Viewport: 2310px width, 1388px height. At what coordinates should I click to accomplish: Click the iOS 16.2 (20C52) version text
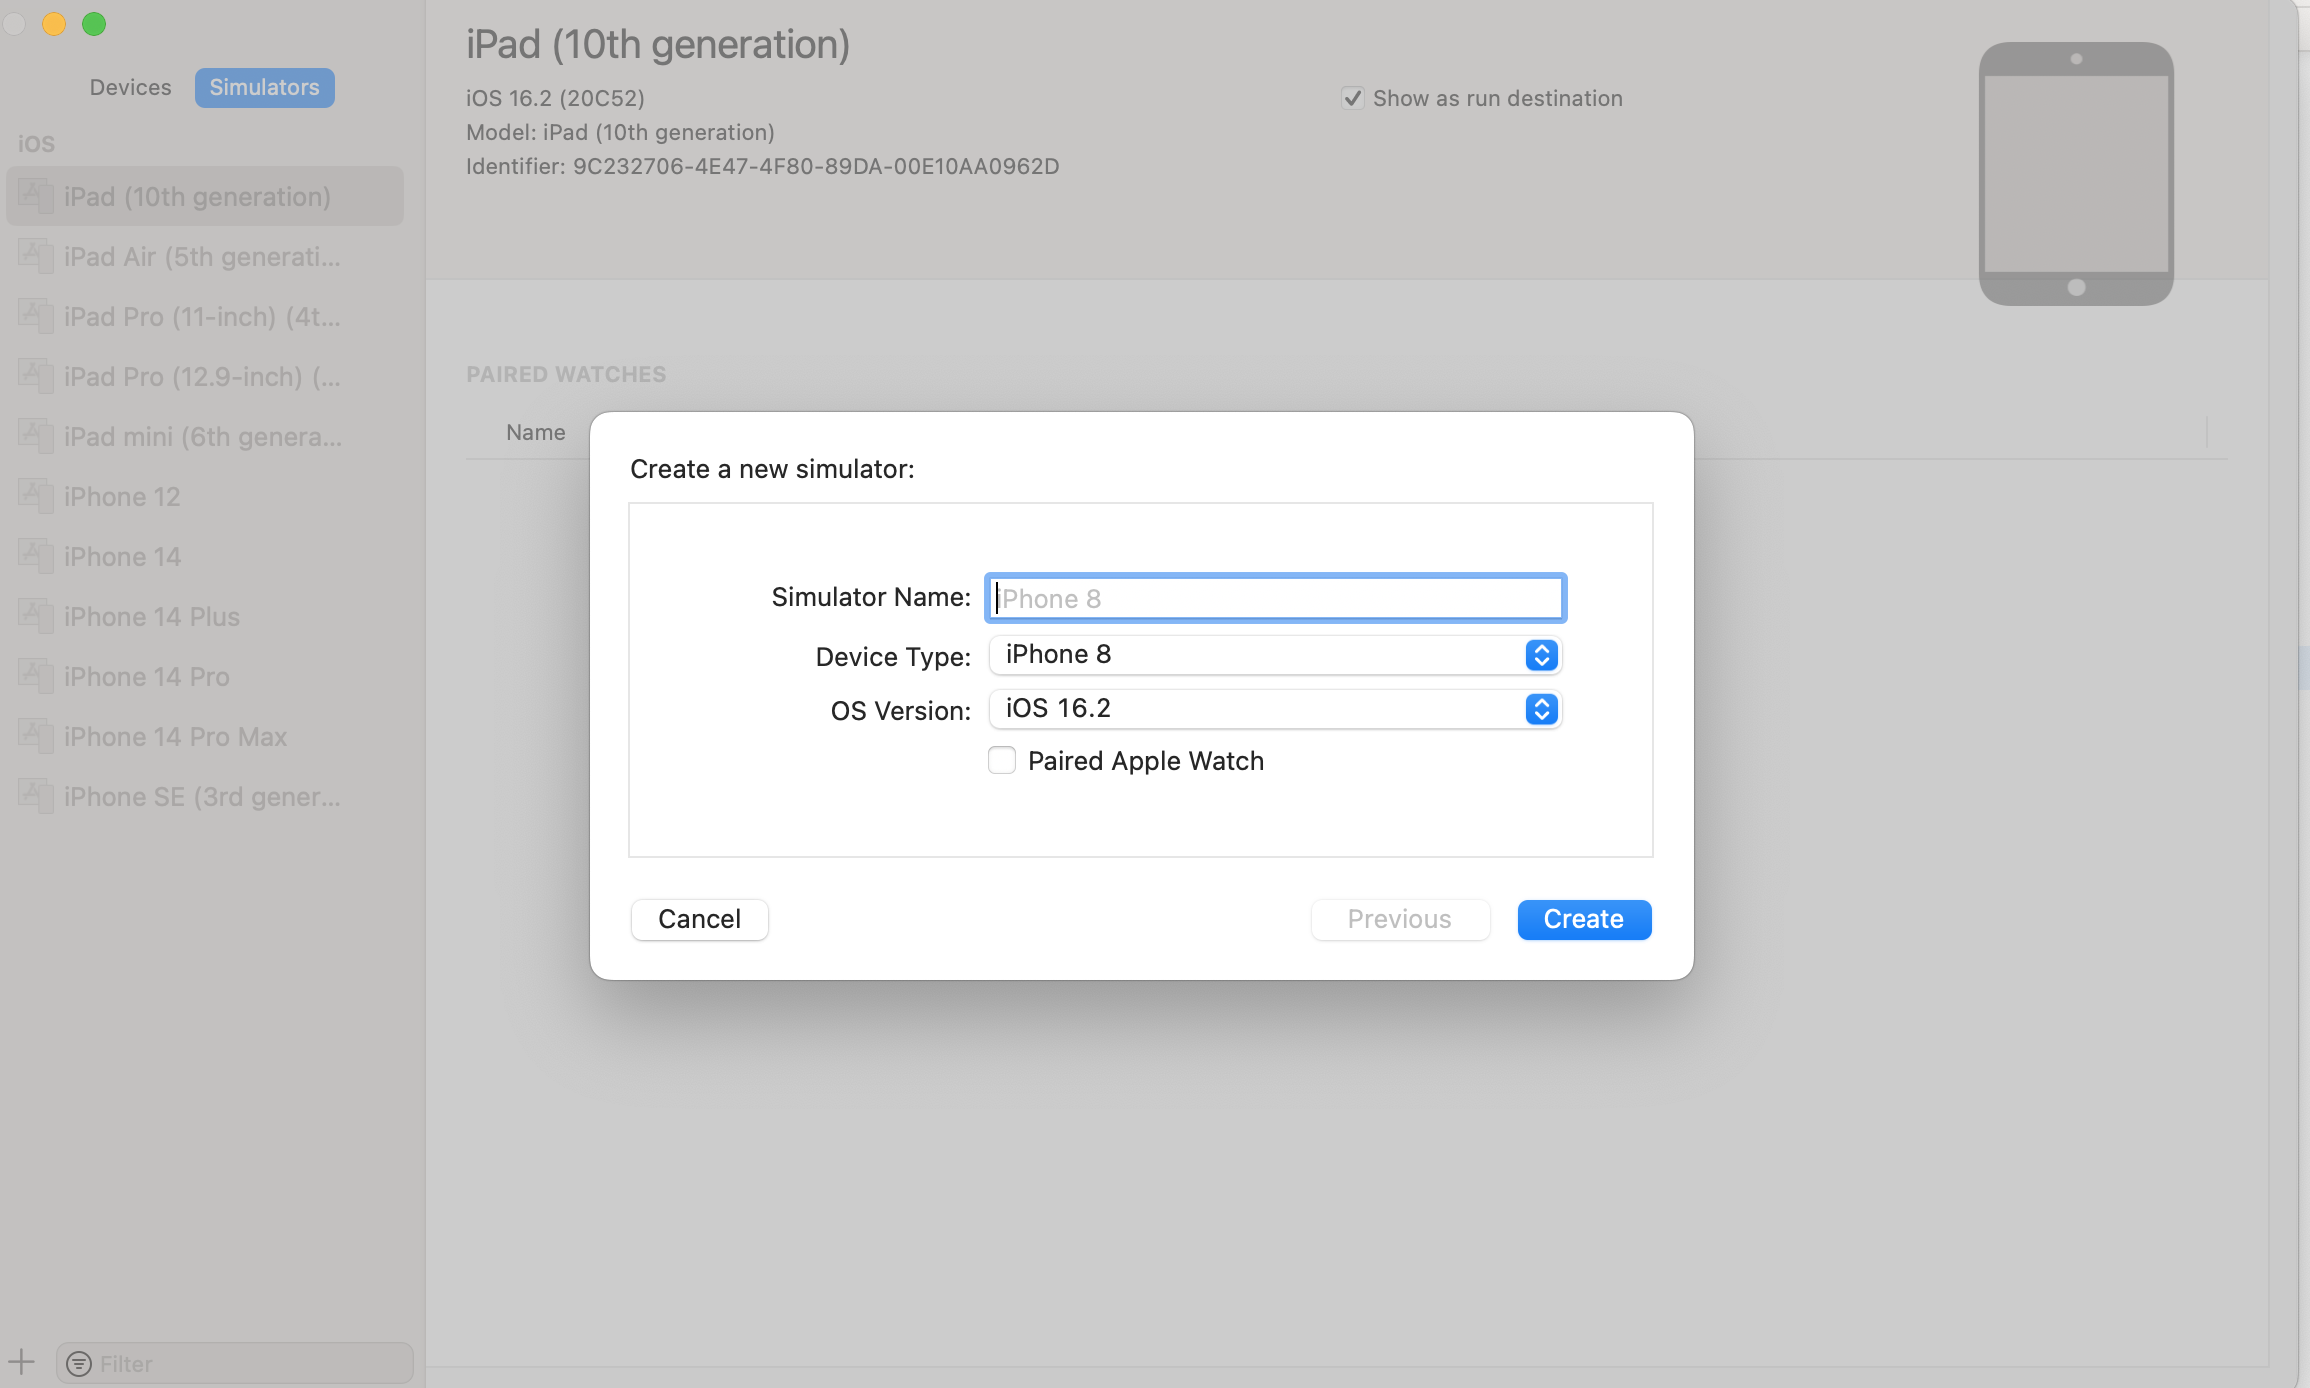pyautogui.click(x=555, y=98)
